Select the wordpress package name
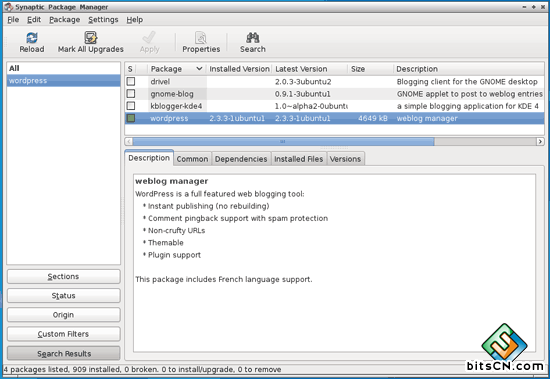 tap(169, 118)
